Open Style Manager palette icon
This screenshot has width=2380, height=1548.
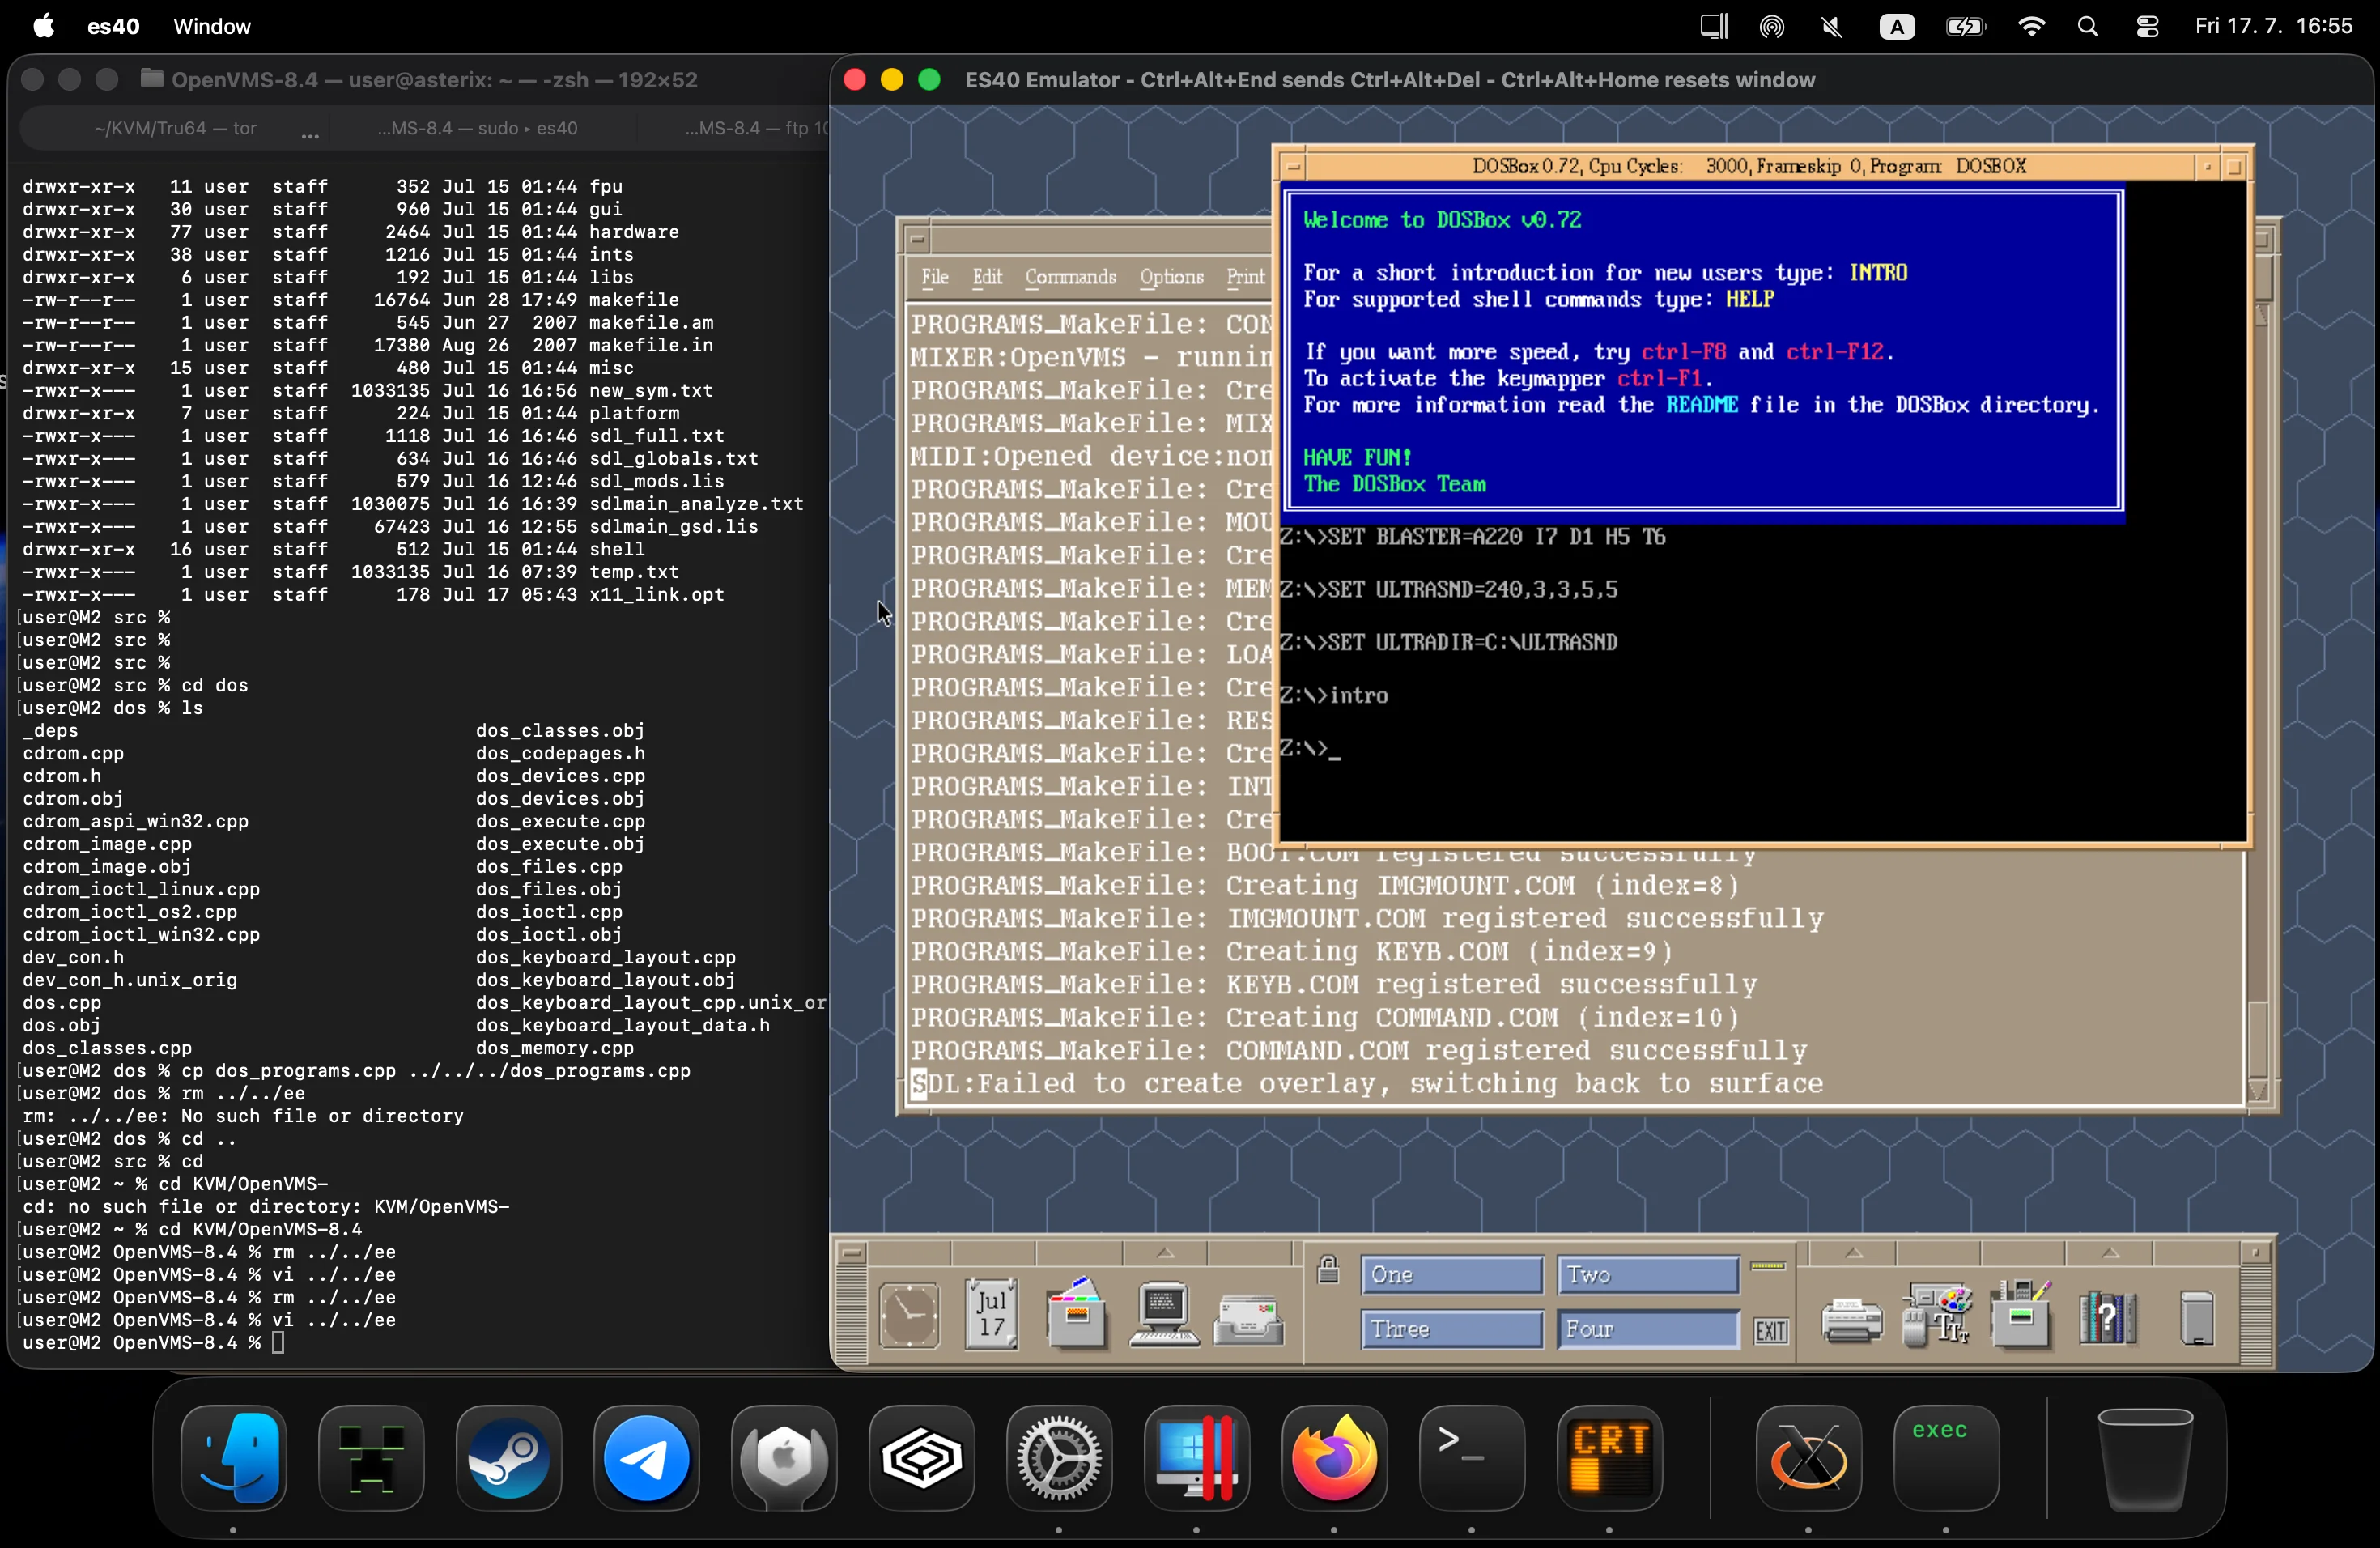click(x=1936, y=1315)
